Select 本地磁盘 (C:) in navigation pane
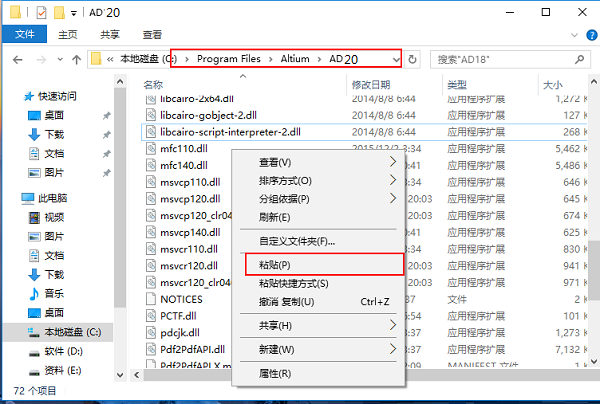This screenshot has width=600, height=404. (72, 332)
